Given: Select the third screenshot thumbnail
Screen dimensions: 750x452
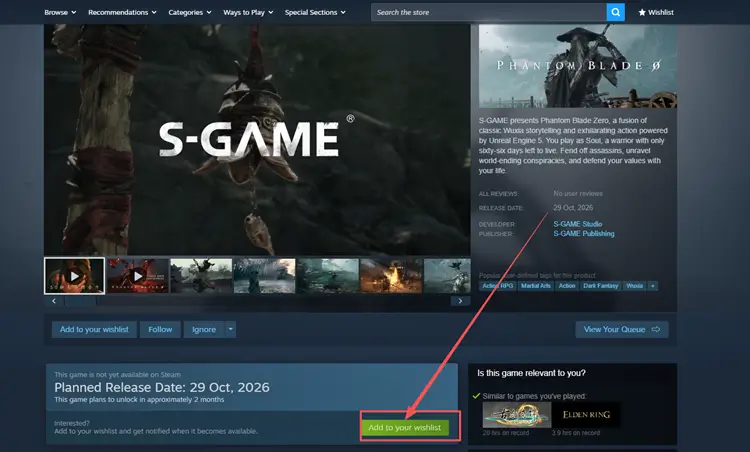Looking at the screenshot, I should pyautogui.click(x=201, y=276).
